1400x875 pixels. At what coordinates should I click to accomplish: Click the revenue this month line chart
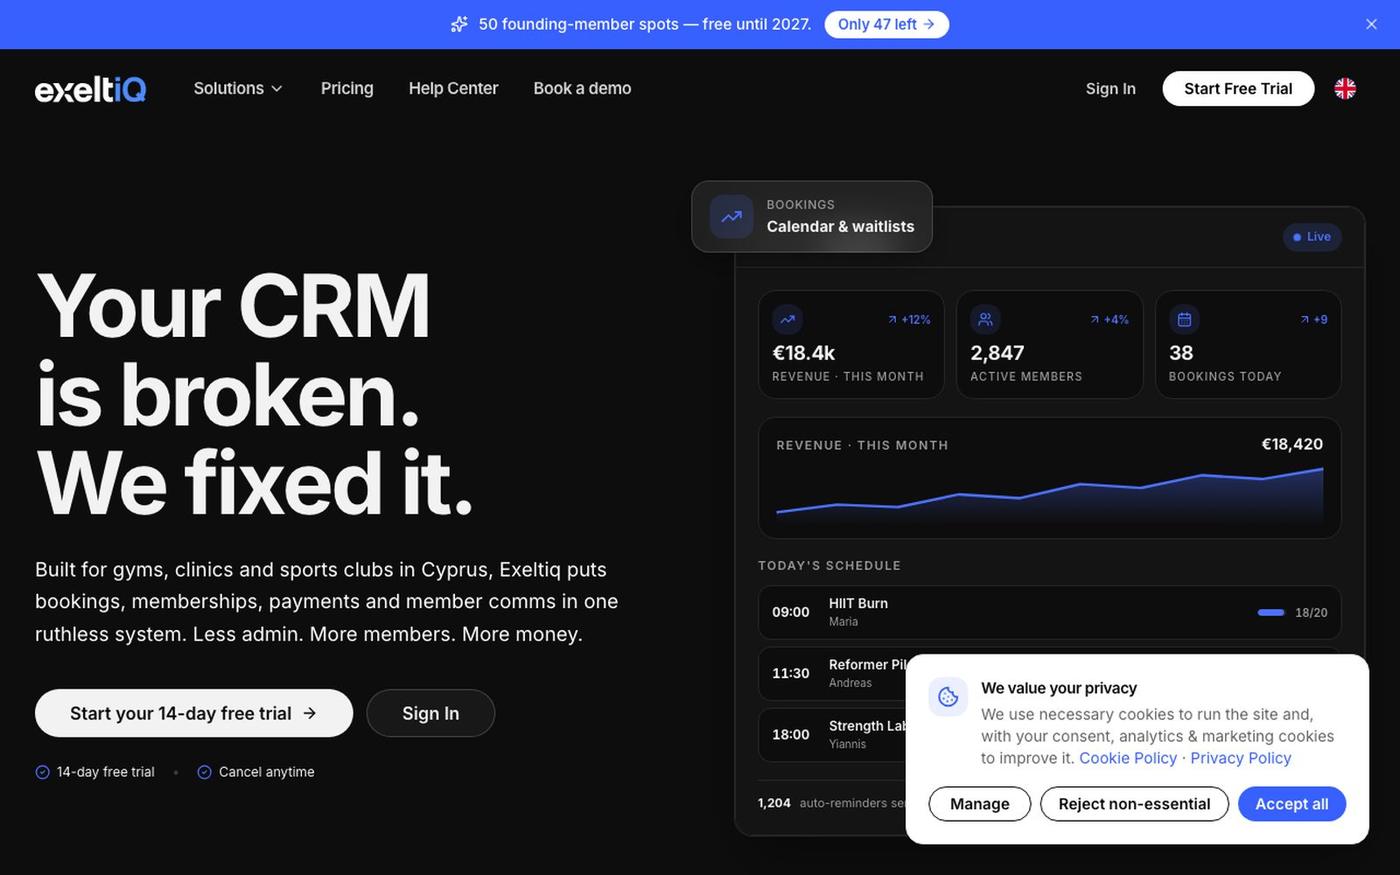[x=1050, y=495]
